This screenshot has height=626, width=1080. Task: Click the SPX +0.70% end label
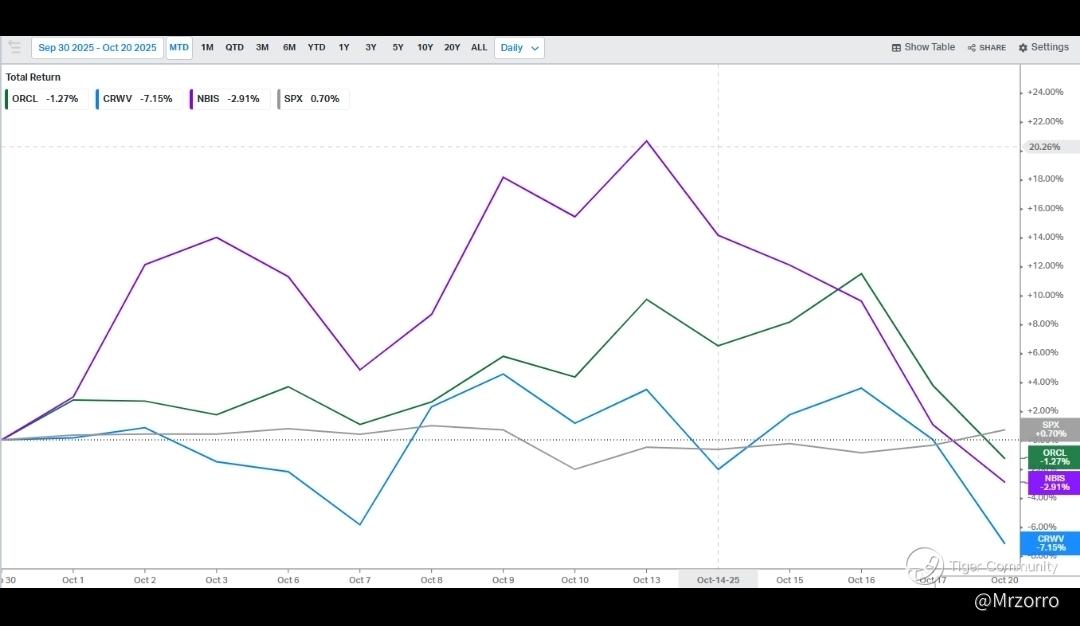pos(1050,430)
